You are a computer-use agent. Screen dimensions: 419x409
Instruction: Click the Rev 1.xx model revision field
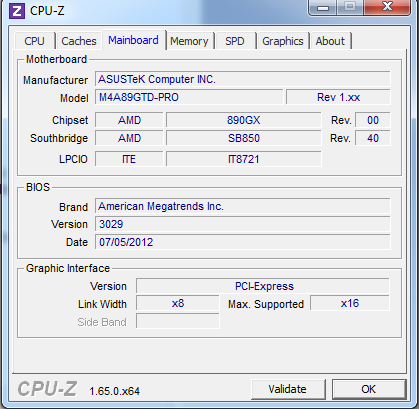pyautogui.click(x=338, y=97)
